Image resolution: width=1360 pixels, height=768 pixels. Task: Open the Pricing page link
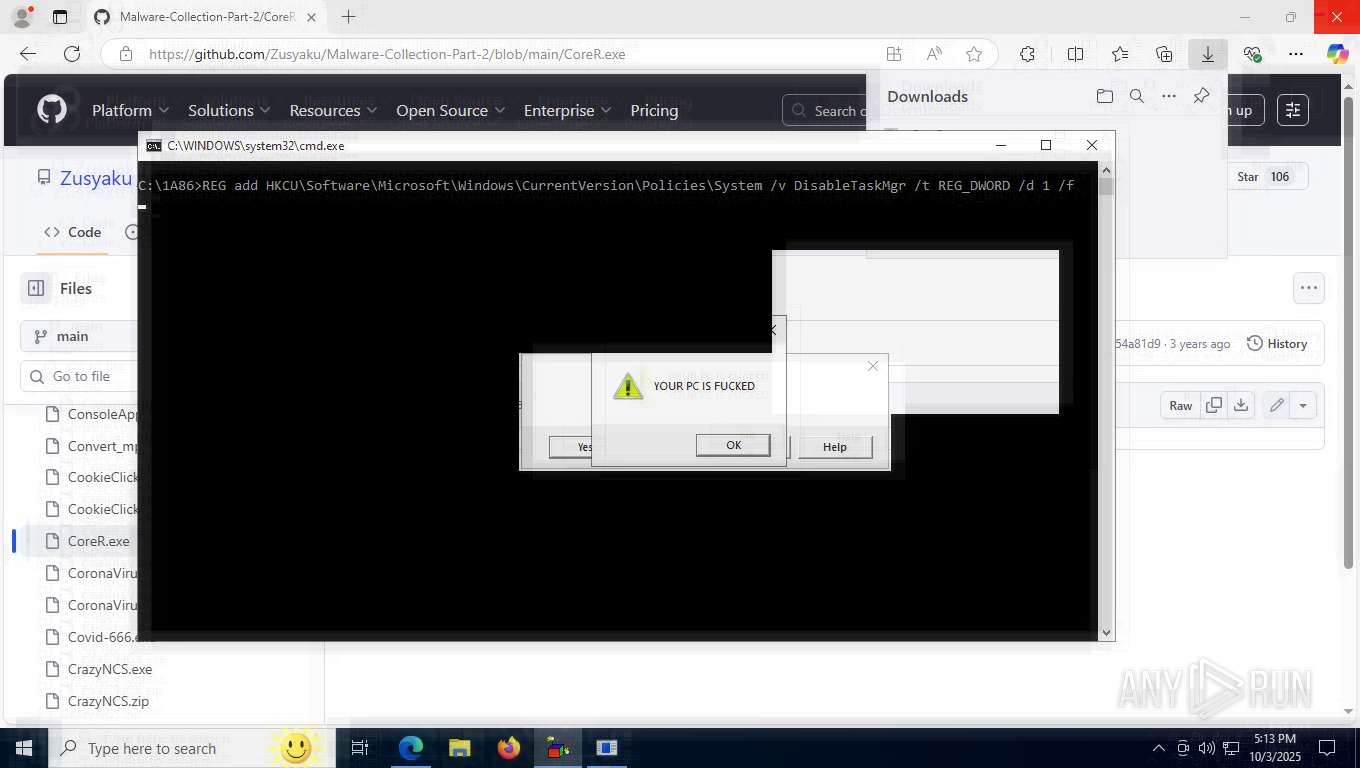pyautogui.click(x=654, y=110)
